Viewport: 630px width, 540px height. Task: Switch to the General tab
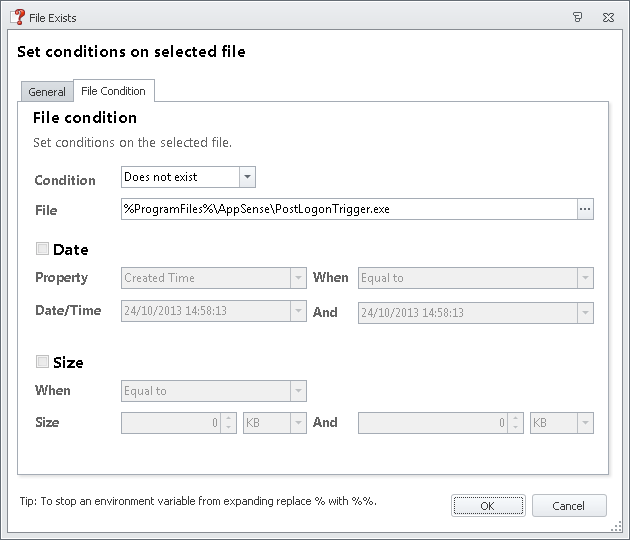point(47,92)
